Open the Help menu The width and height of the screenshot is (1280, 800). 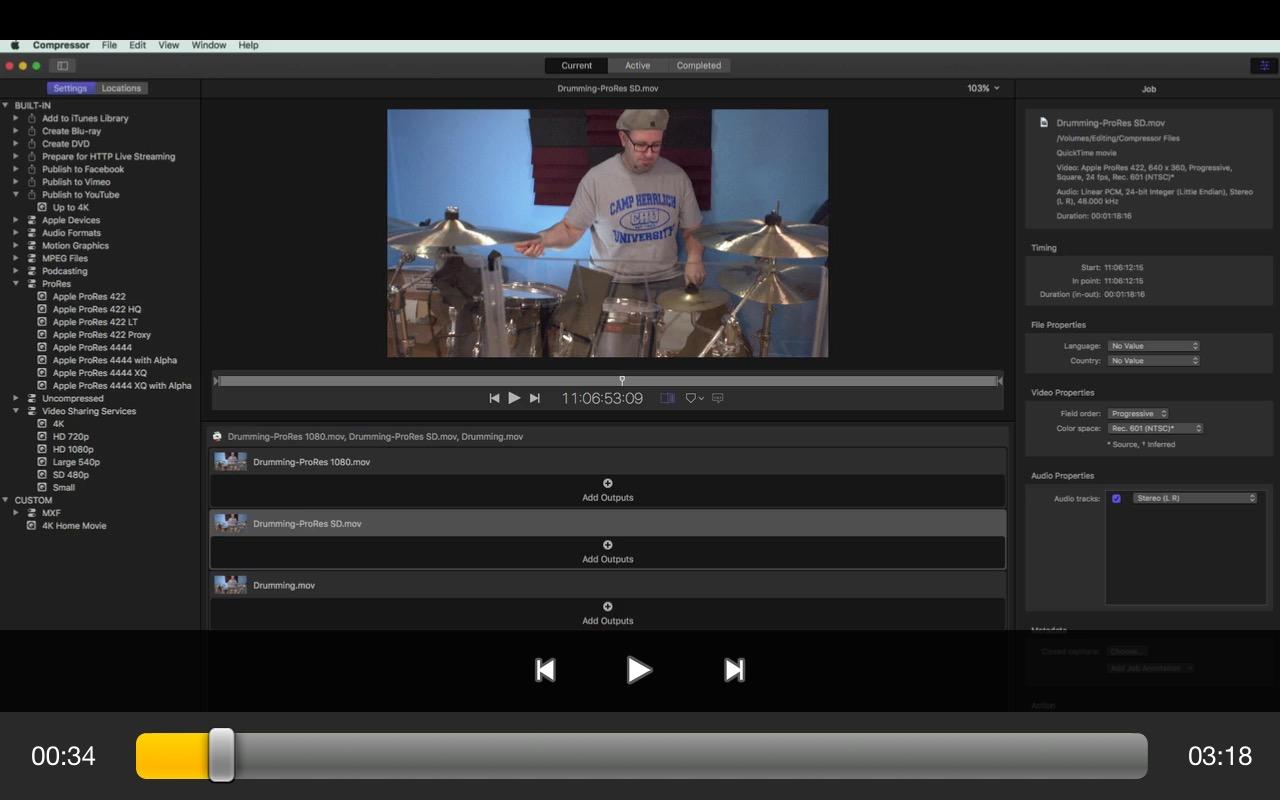point(248,45)
